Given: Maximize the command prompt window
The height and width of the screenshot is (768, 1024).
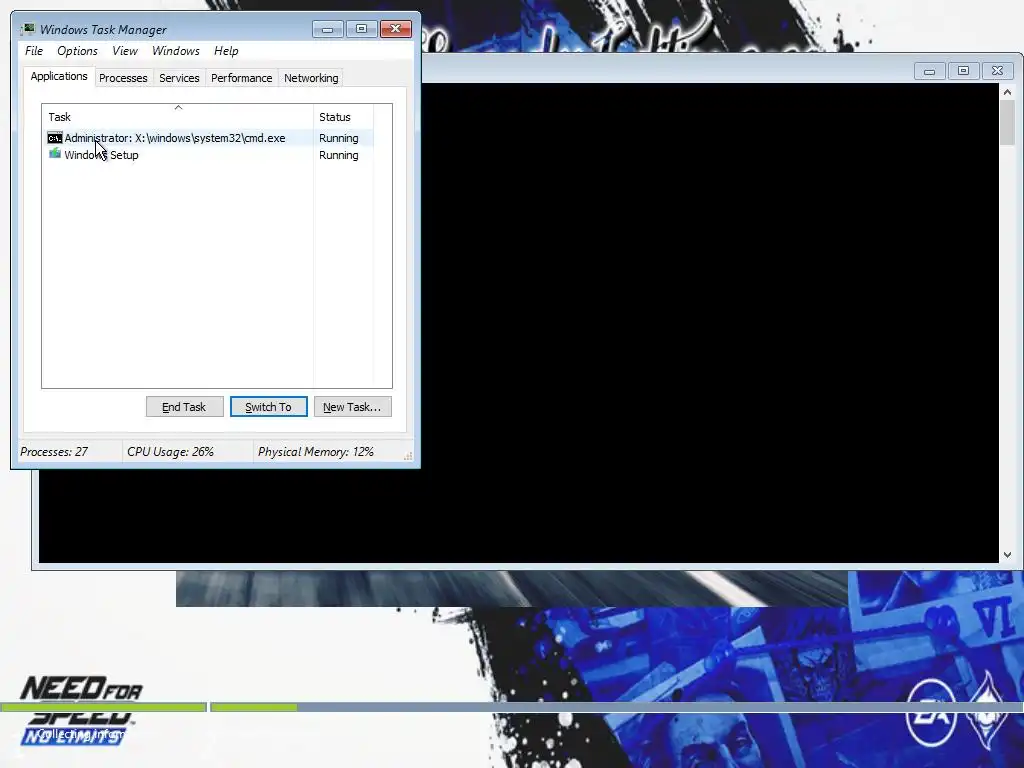Looking at the screenshot, I should click(x=963, y=71).
